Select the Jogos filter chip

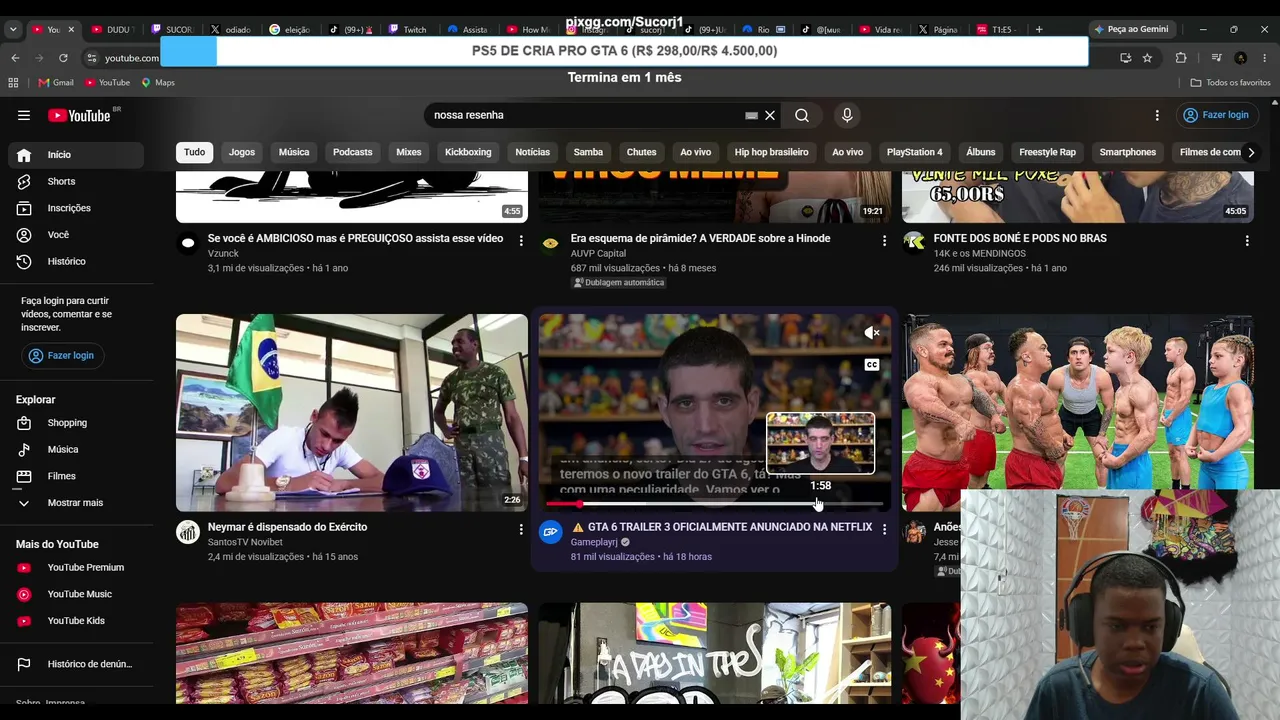[242, 152]
